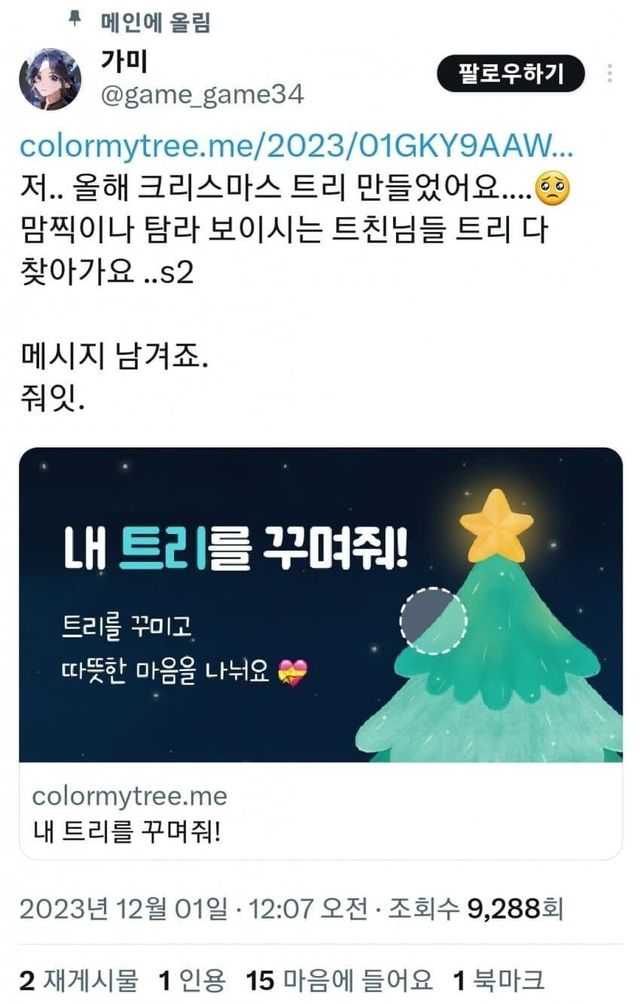Click the display name 가미
The image size is (640, 1004).
[x=124, y=61]
